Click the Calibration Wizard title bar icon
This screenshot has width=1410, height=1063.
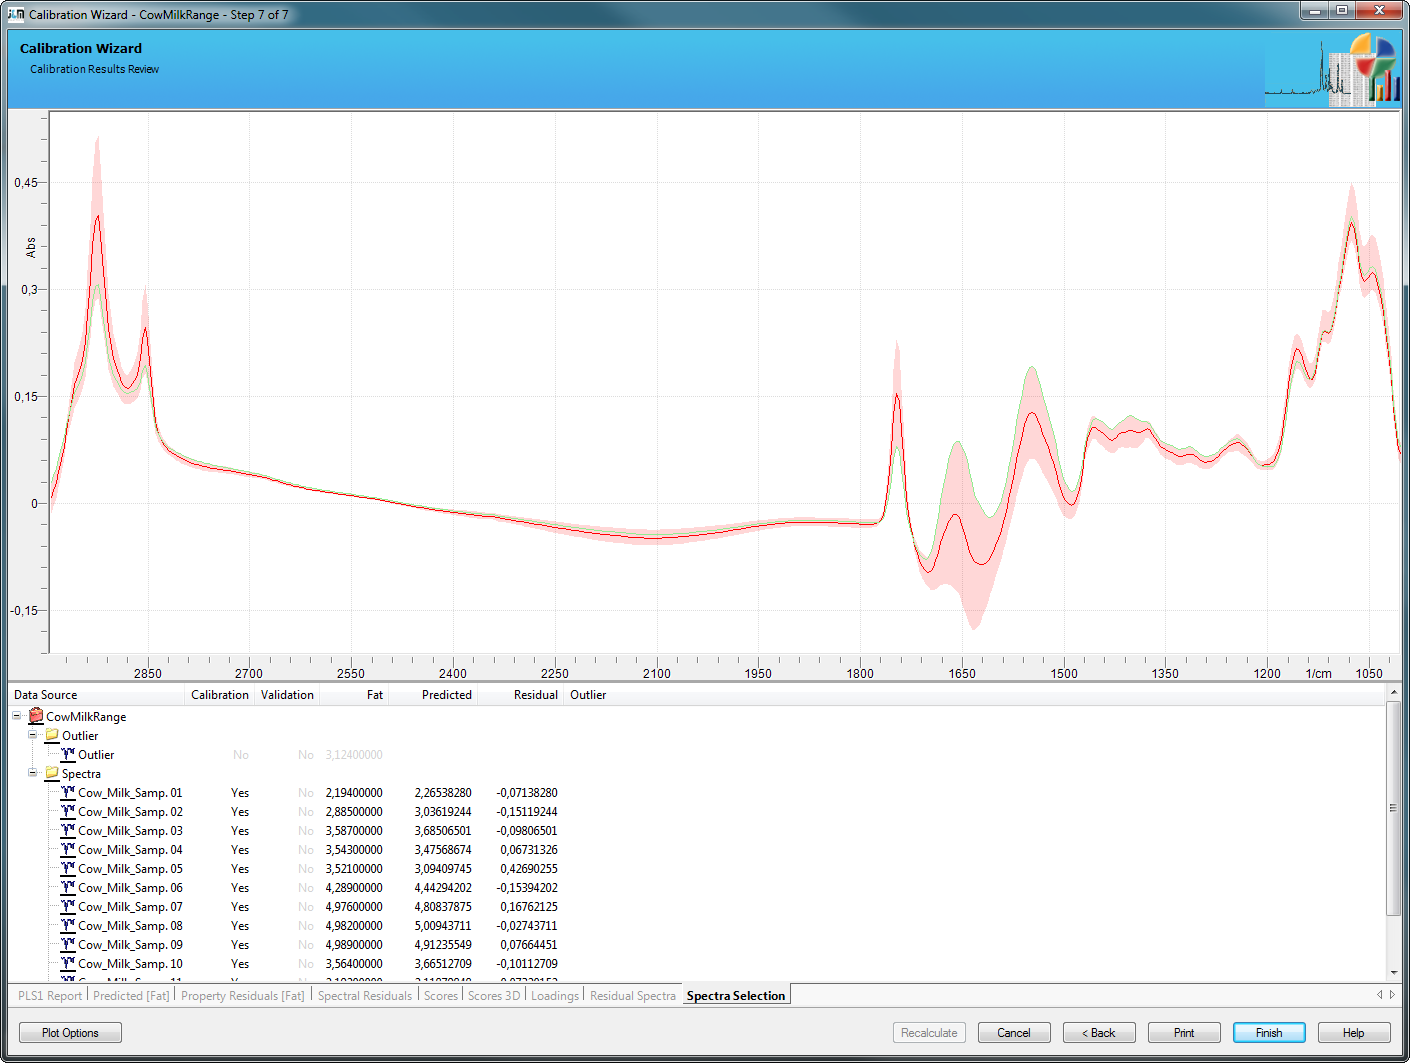[x=16, y=14]
